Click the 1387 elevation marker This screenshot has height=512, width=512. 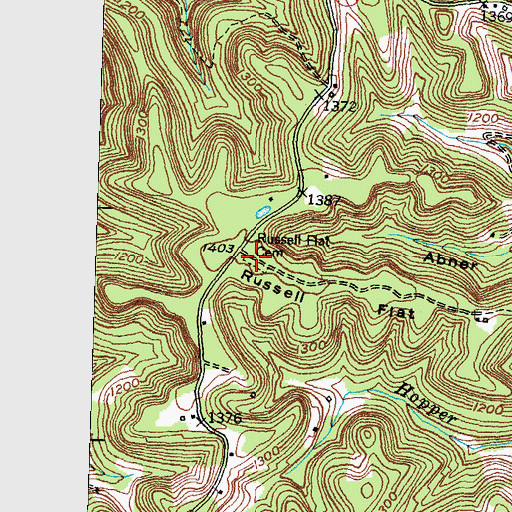point(323,201)
